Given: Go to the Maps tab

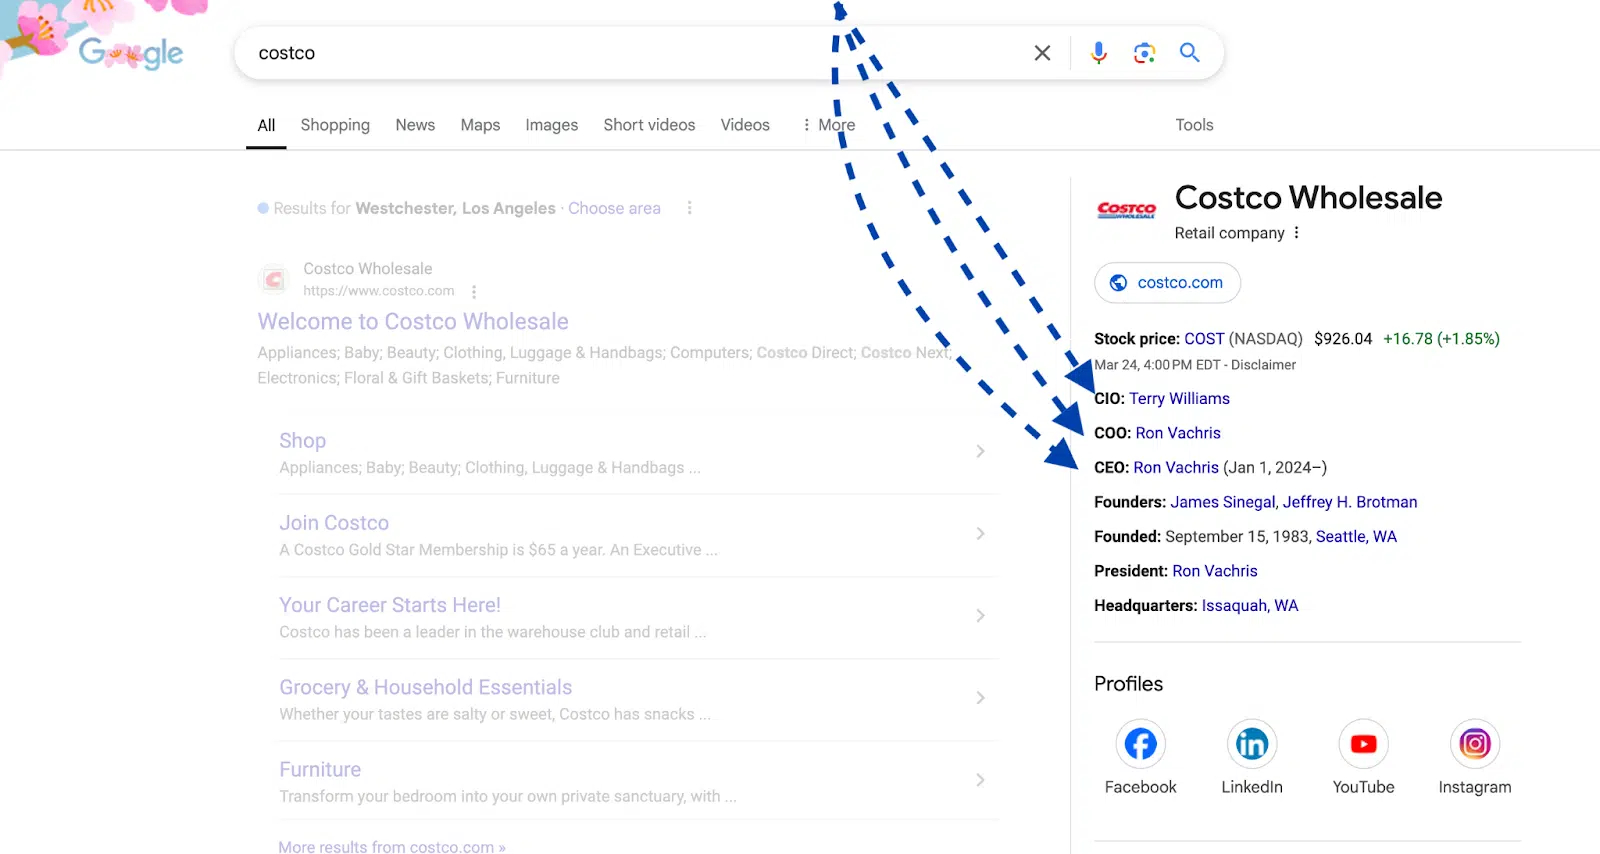Looking at the screenshot, I should tap(480, 125).
